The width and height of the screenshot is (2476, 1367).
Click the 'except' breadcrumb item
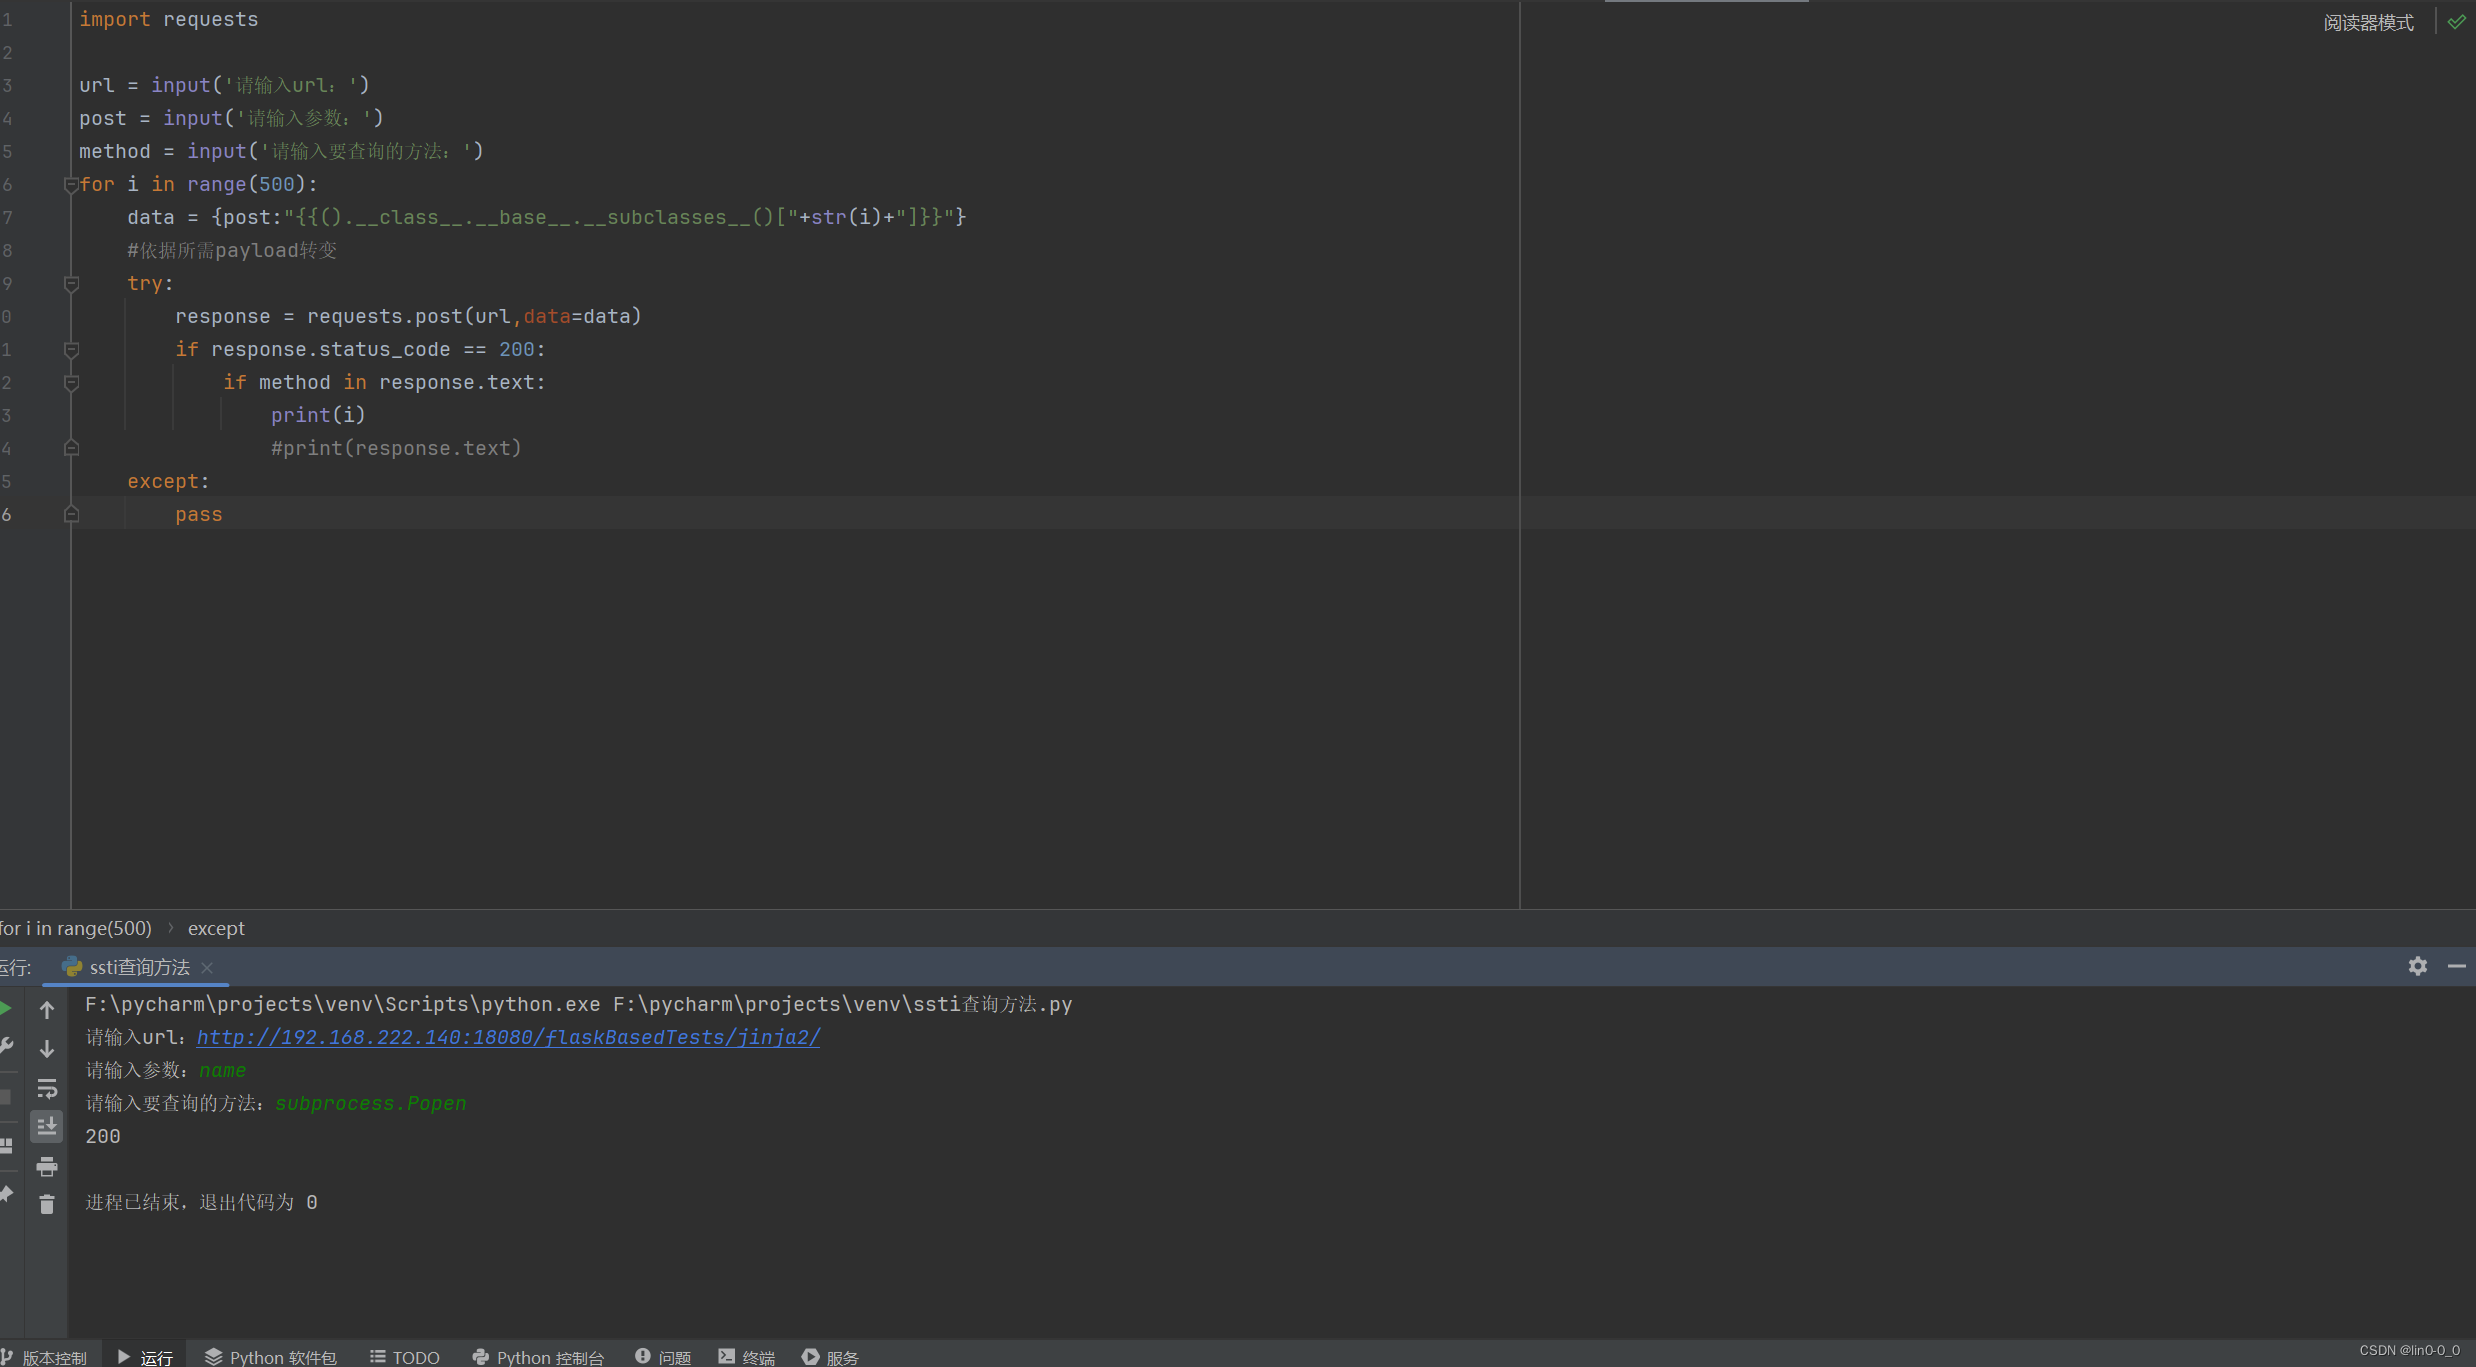point(216,928)
